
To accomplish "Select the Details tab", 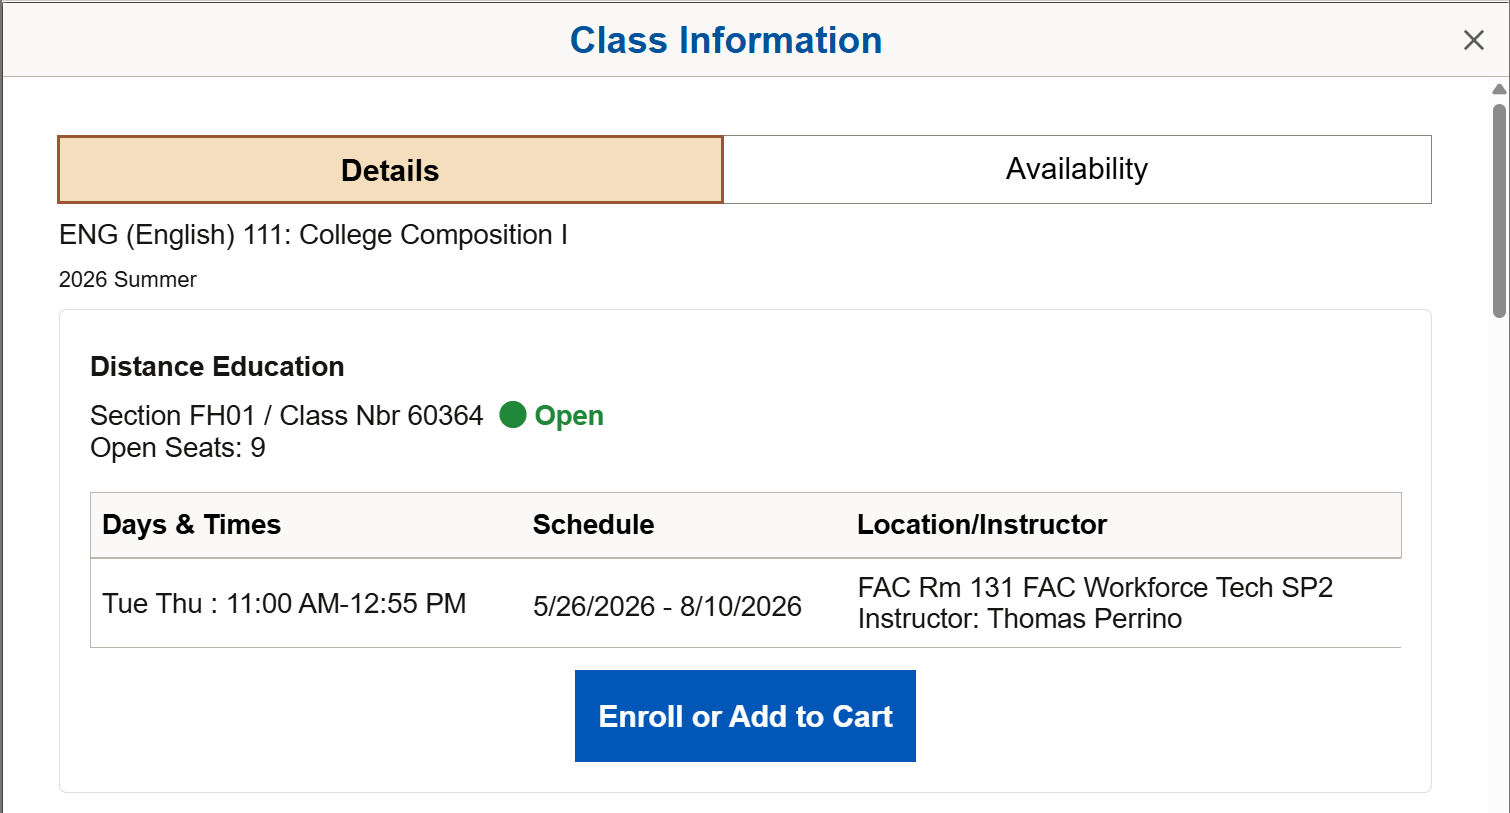I will [389, 169].
